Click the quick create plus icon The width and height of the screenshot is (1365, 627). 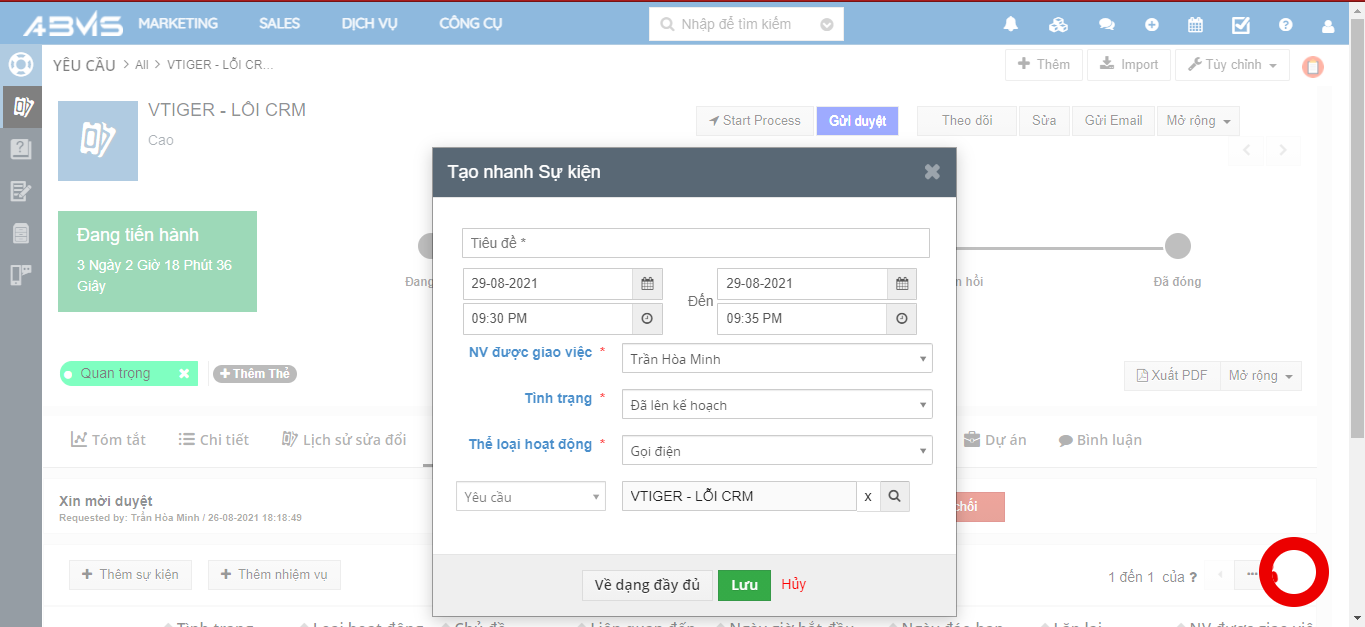tap(1152, 24)
